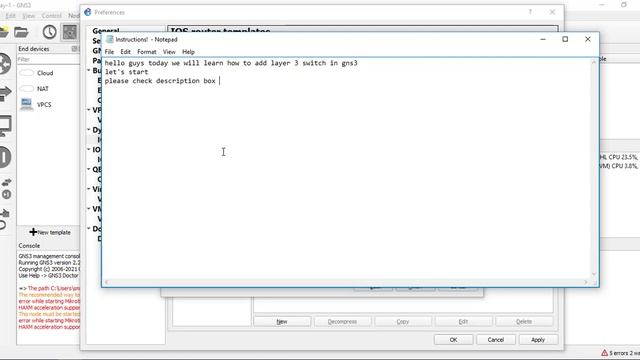Collapse the VMware section expander in Preferences tree
This screenshot has width=640, height=360.
89,209
